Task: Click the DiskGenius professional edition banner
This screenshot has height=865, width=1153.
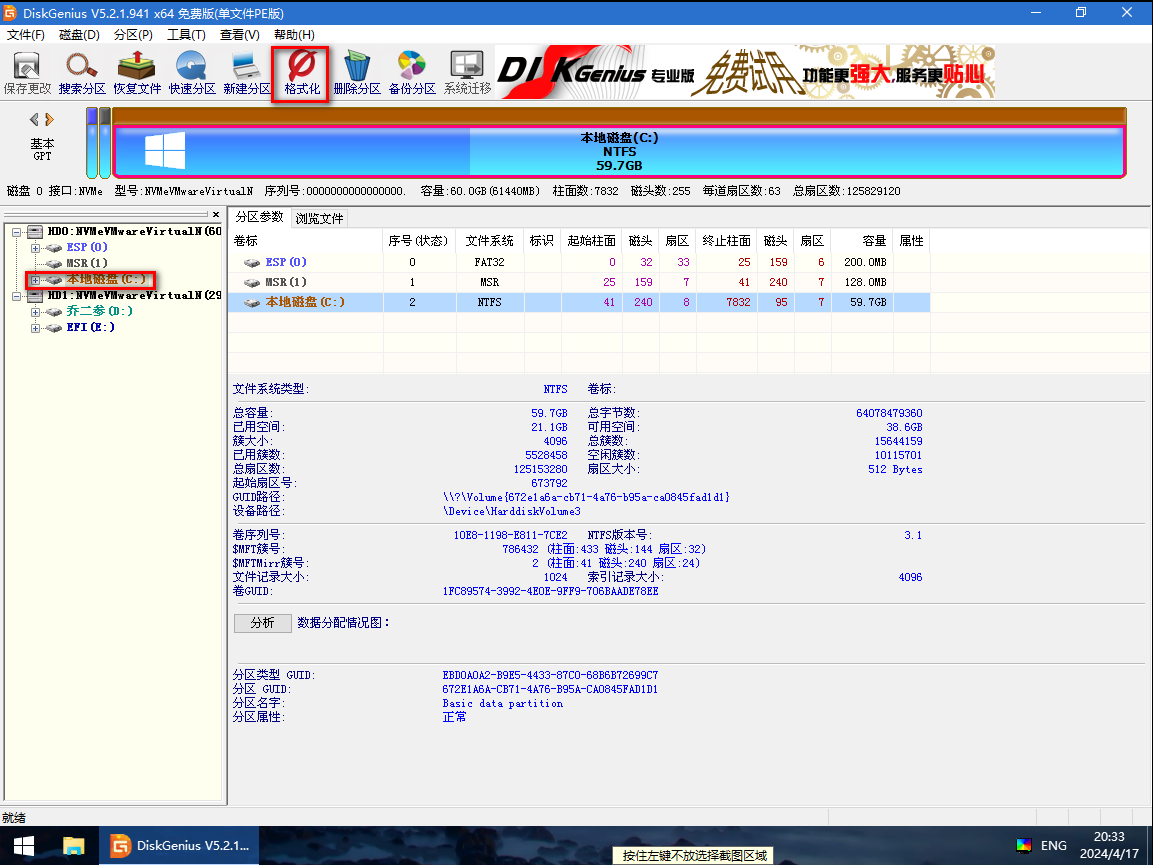Action: click(x=745, y=72)
